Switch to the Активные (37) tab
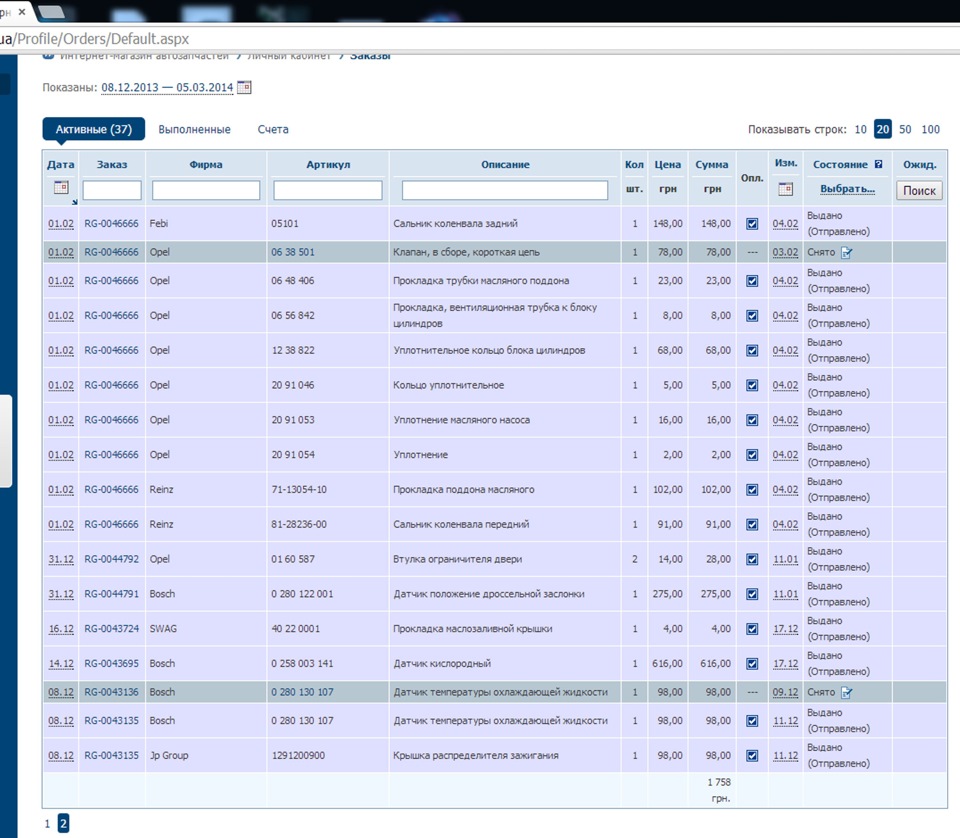 point(94,129)
